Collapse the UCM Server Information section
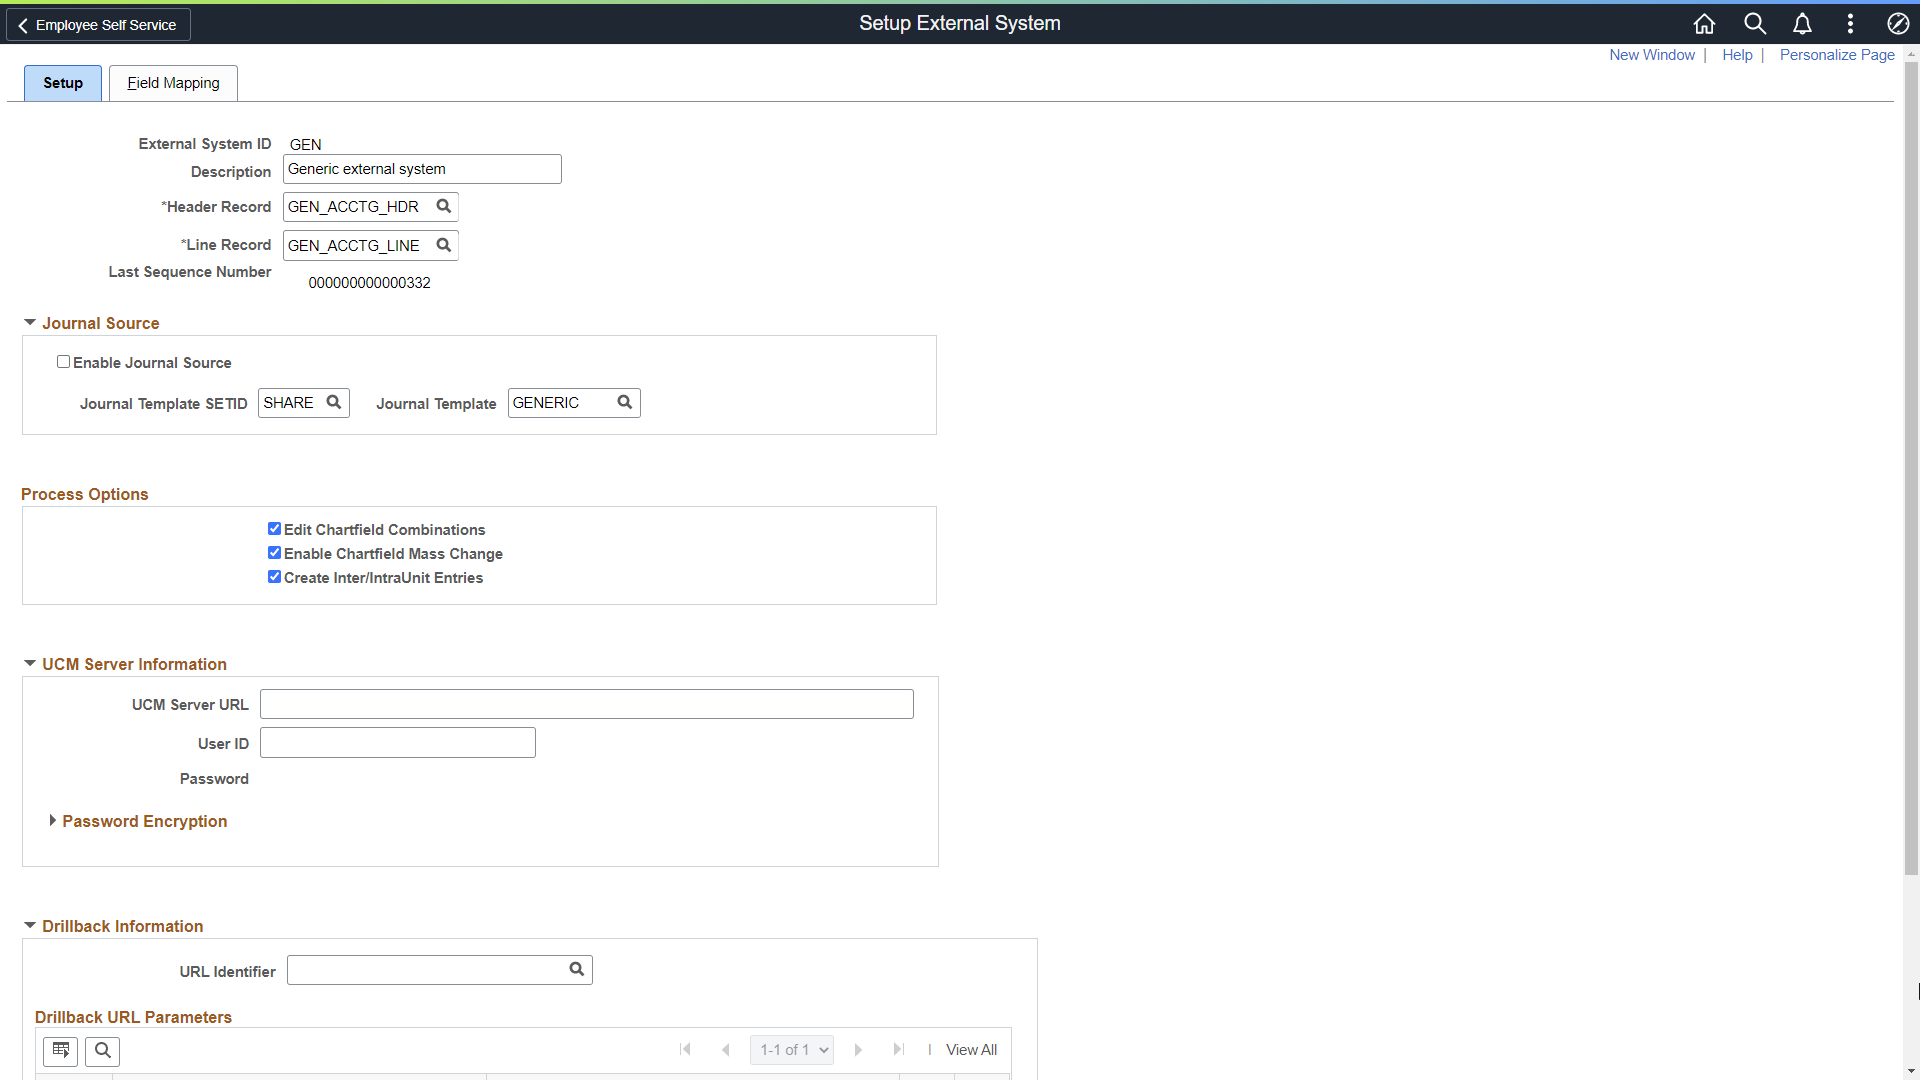The image size is (1920, 1080). coord(29,662)
